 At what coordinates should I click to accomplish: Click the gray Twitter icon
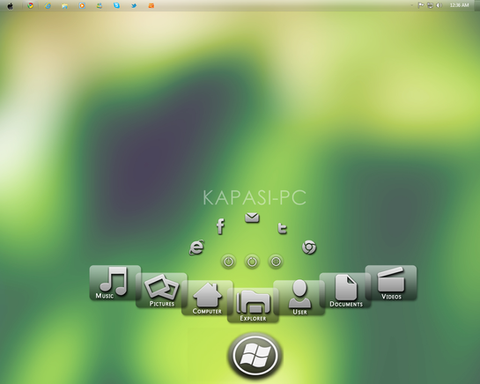(x=282, y=228)
